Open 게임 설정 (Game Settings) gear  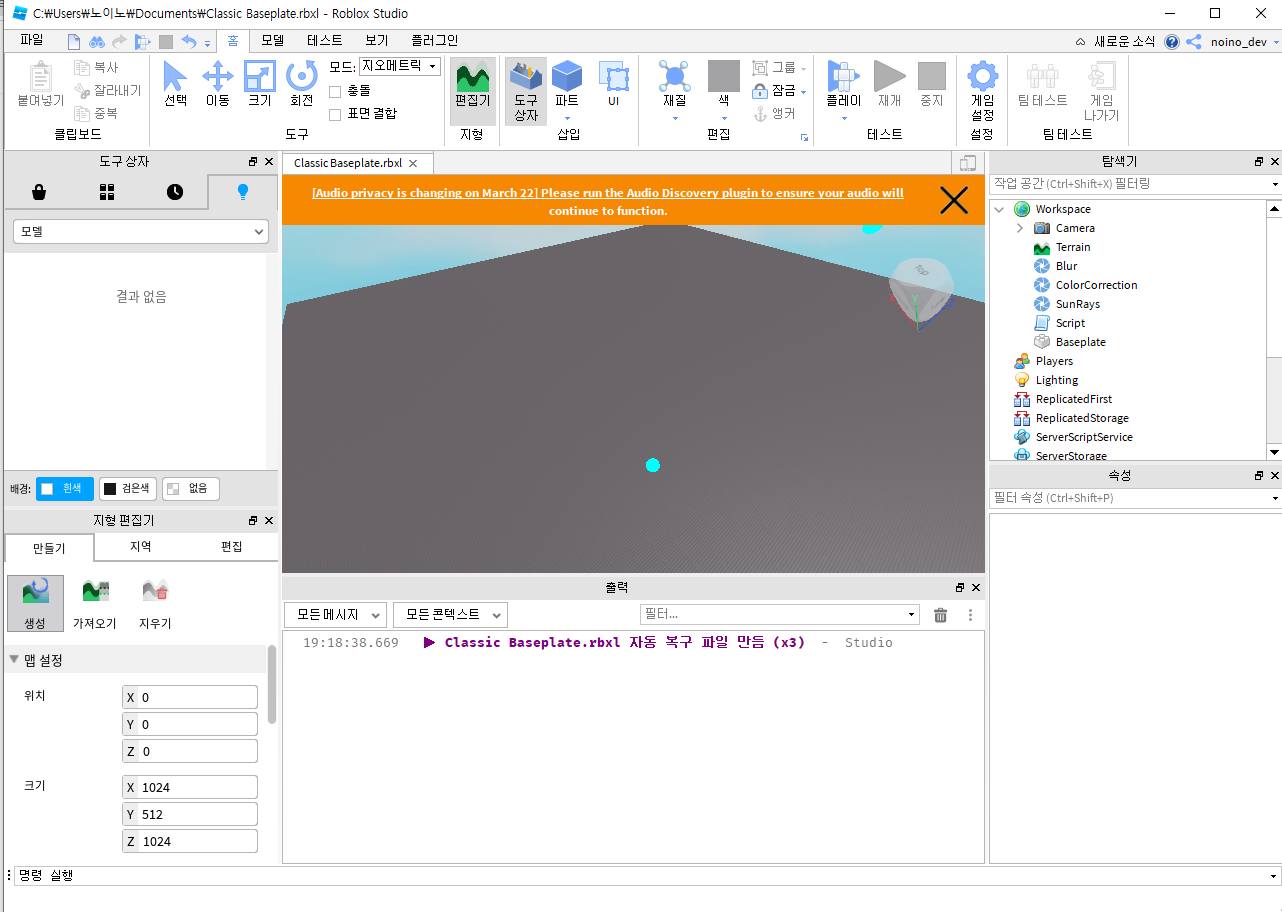point(982,90)
